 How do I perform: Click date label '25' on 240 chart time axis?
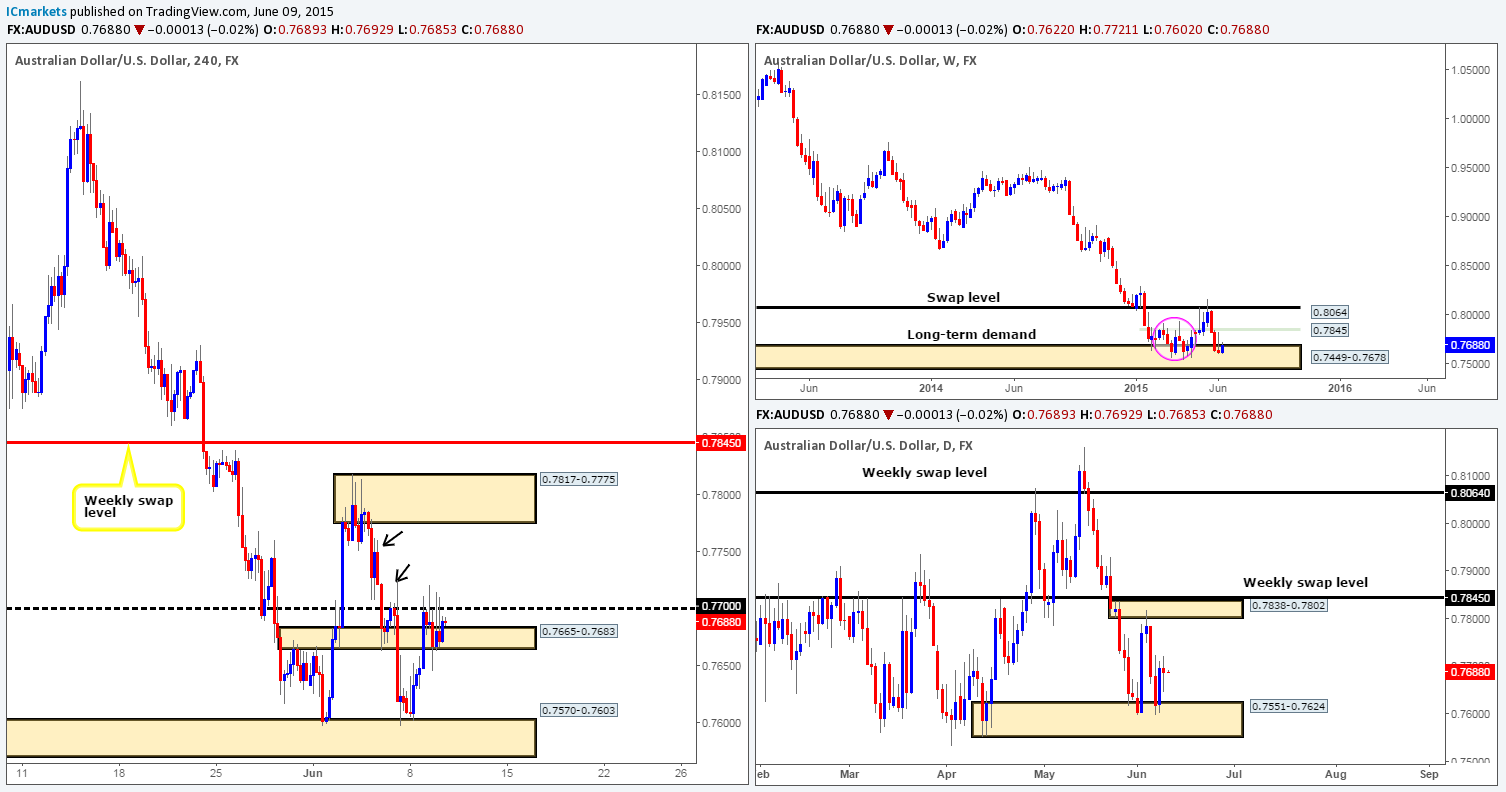pos(216,773)
